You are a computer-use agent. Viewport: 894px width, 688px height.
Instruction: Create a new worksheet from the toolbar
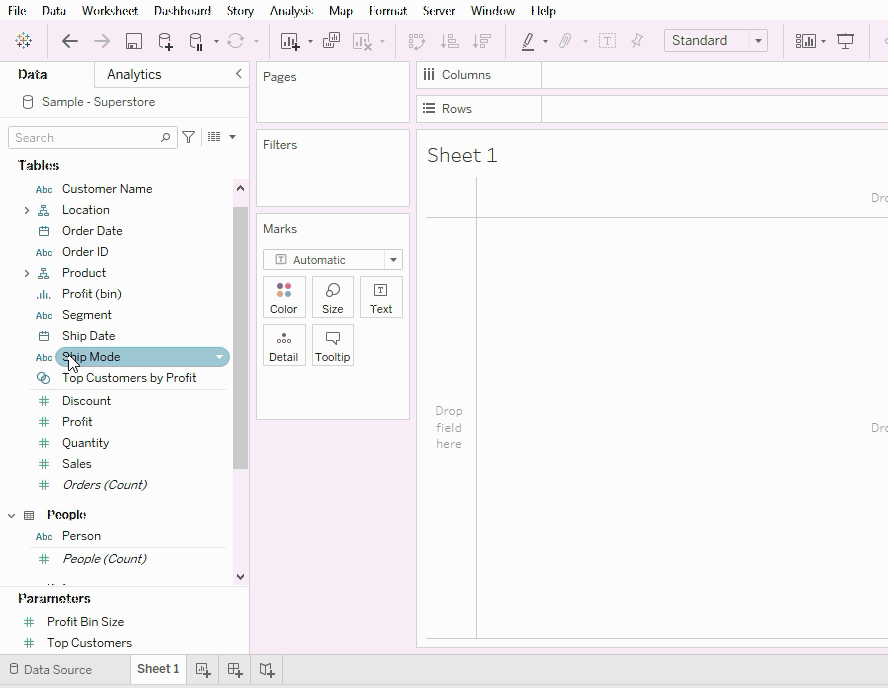point(290,41)
